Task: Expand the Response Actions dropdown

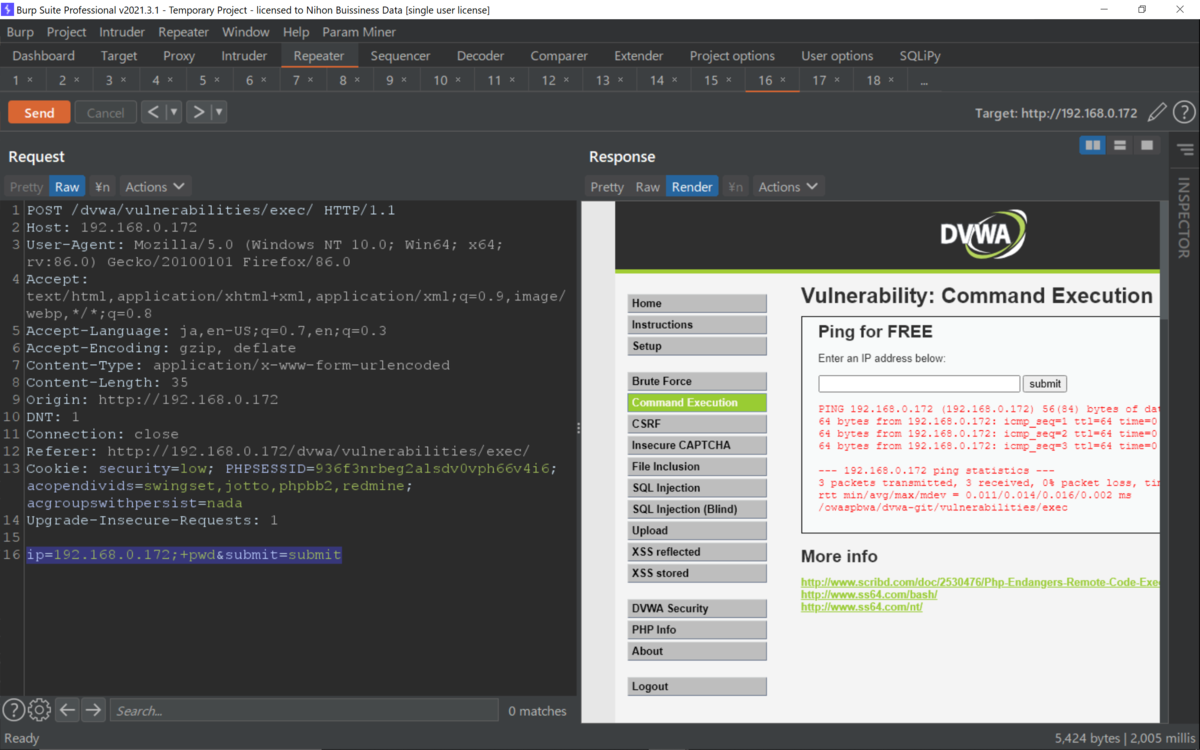Action: (788, 187)
